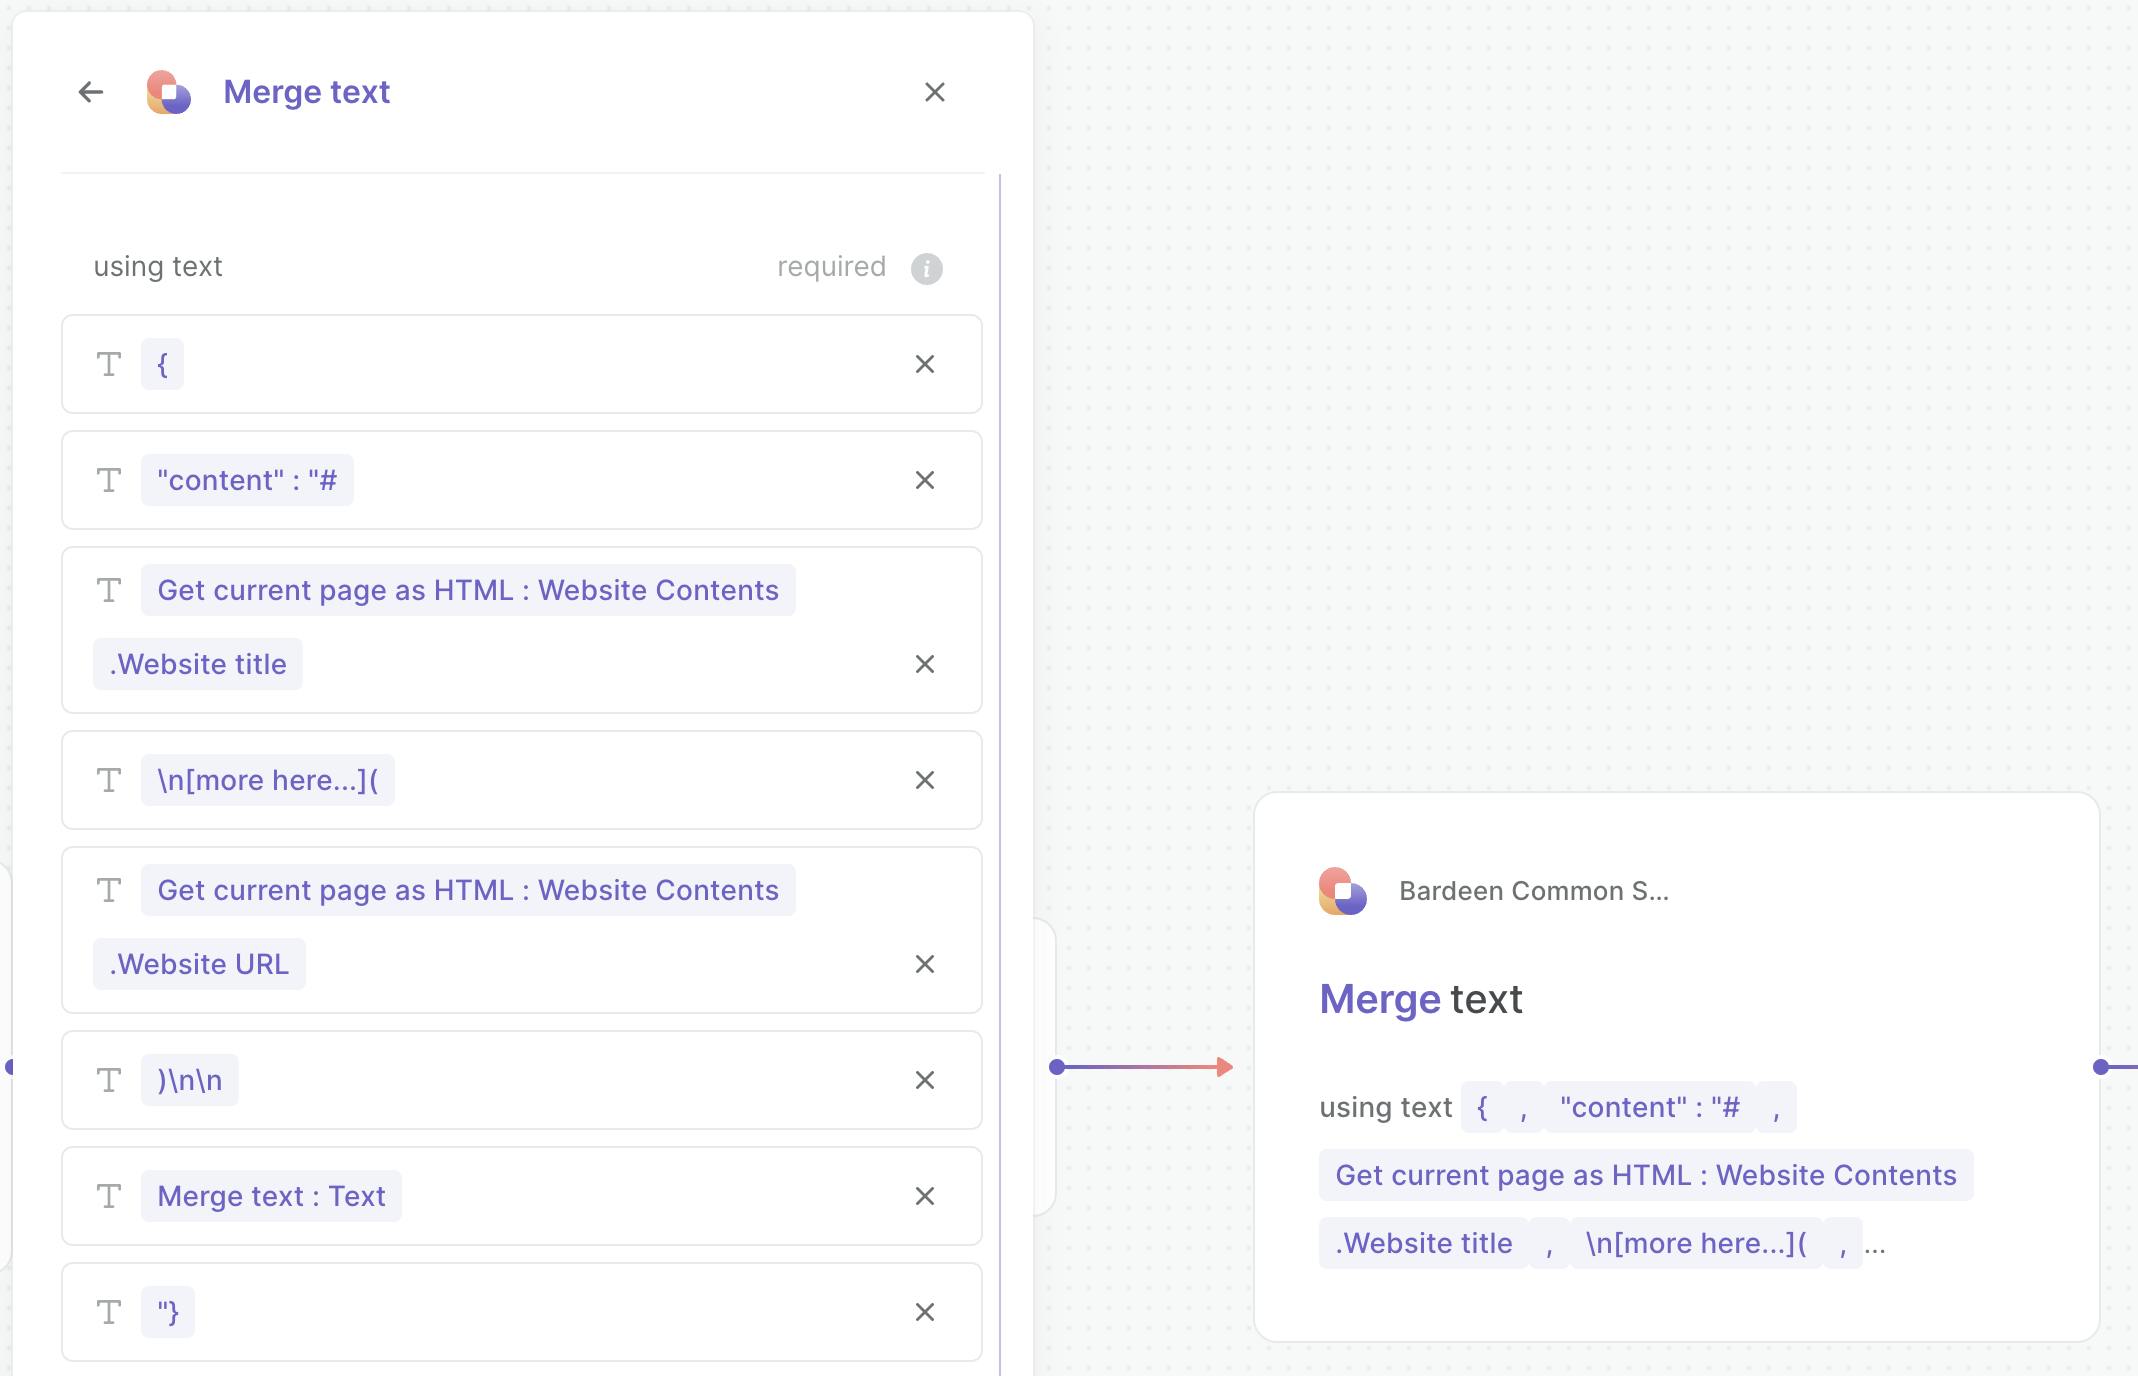Click the text type icon of "content" row
The height and width of the screenshot is (1376, 2138).
coord(109,480)
